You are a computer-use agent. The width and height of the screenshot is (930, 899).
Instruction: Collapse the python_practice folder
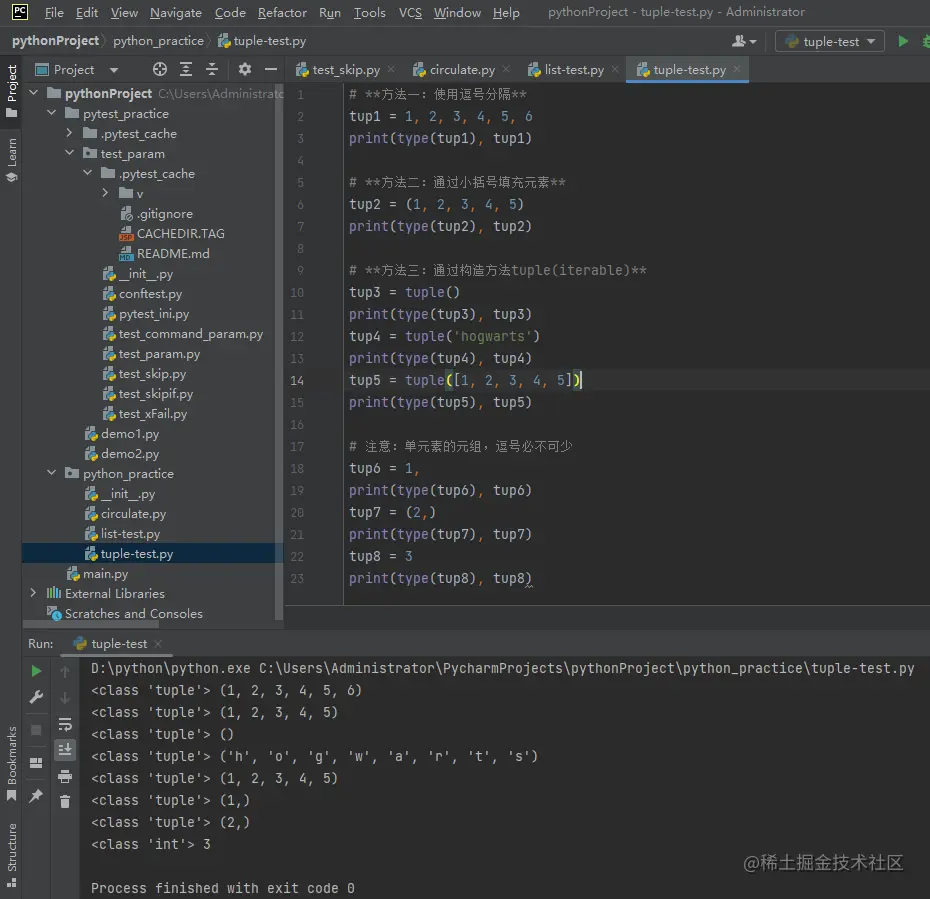tap(52, 473)
